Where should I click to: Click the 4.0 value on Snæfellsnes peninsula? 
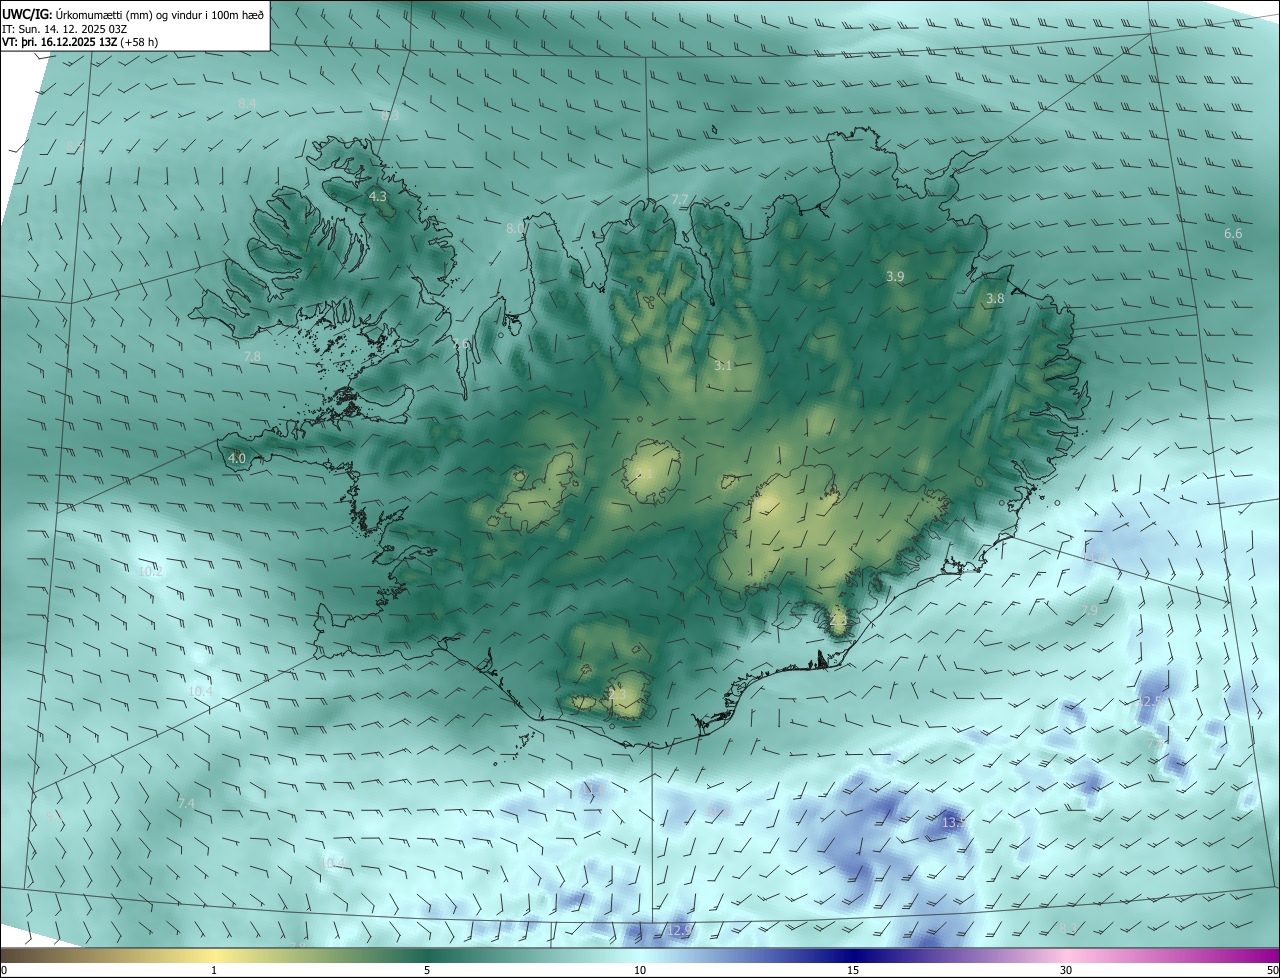pyautogui.click(x=237, y=459)
